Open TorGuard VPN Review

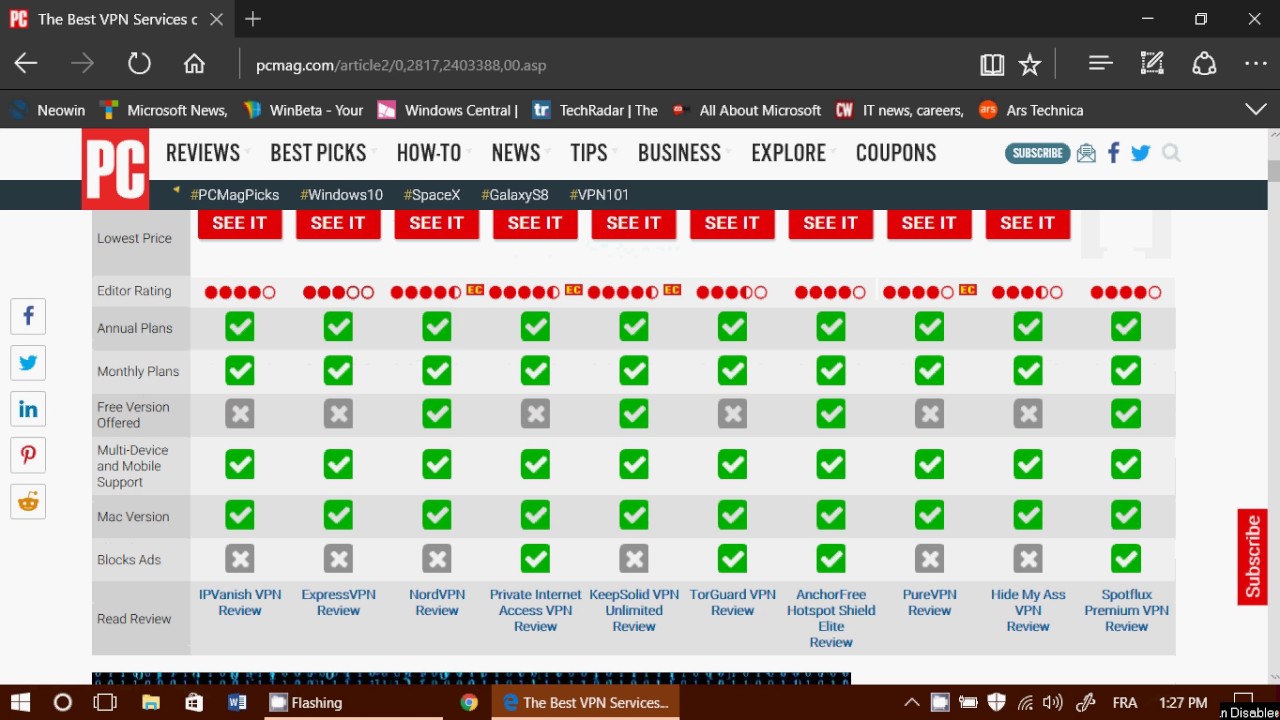[x=732, y=602]
